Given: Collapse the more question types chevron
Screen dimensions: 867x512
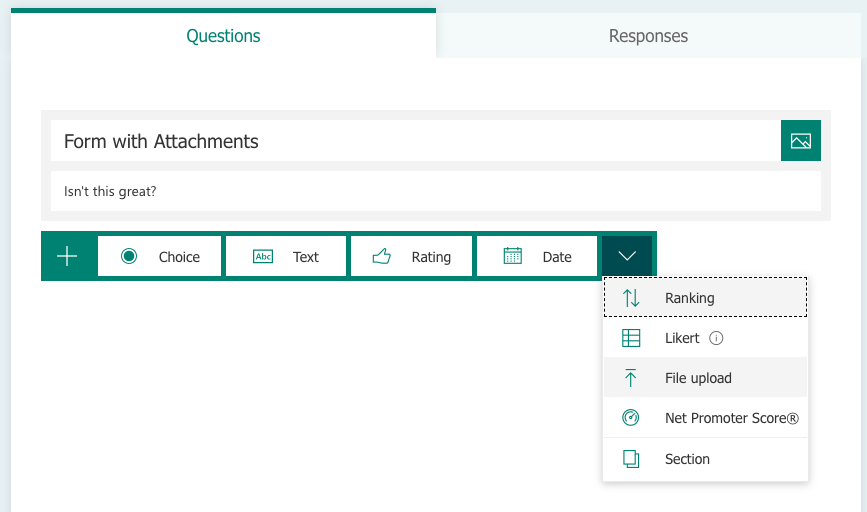Looking at the screenshot, I should click(627, 256).
